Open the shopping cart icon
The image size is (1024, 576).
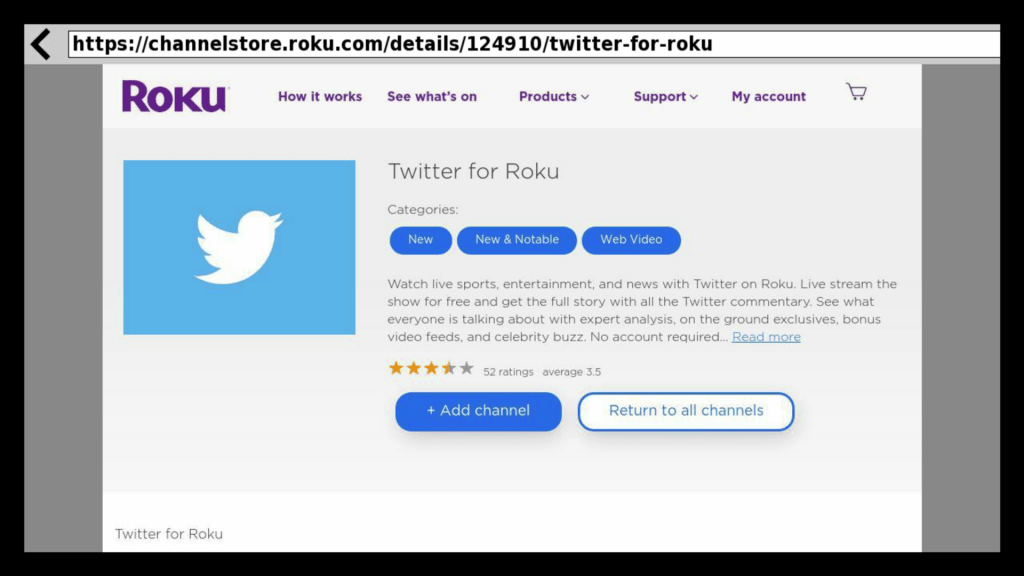click(x=856, y=91)
